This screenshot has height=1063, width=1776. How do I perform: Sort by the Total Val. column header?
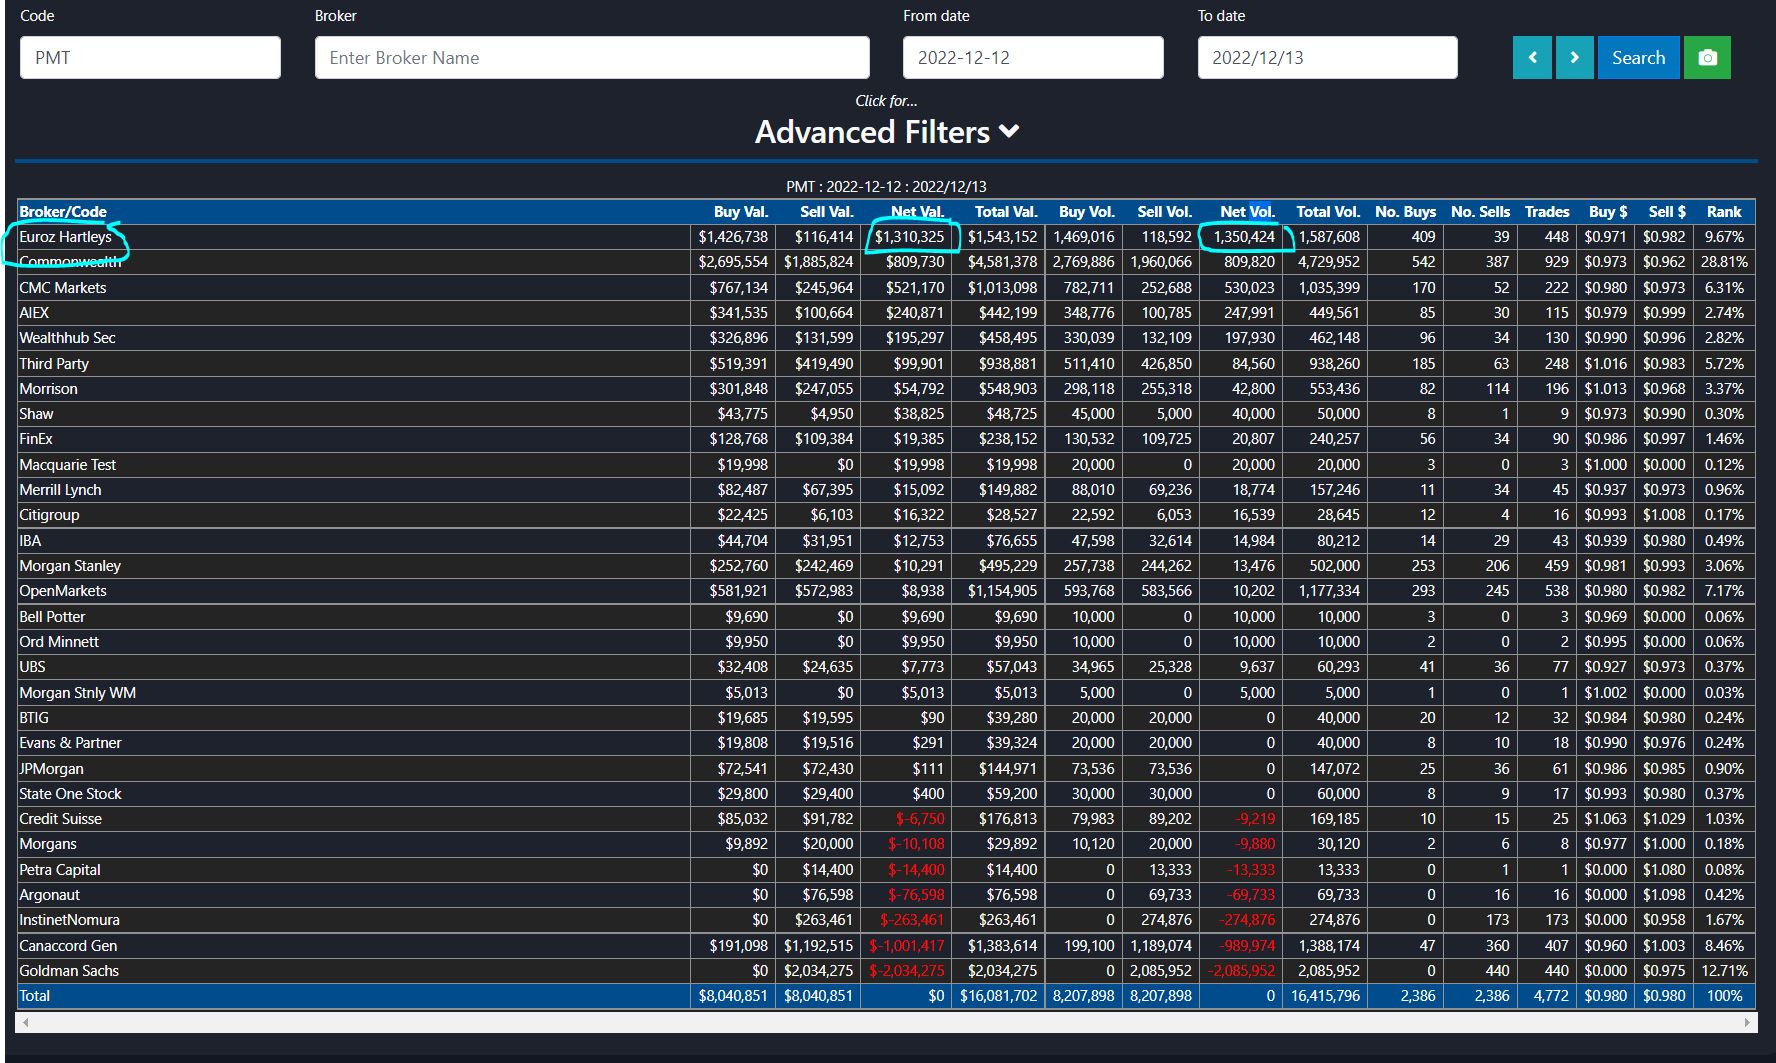pos(1006,212)
